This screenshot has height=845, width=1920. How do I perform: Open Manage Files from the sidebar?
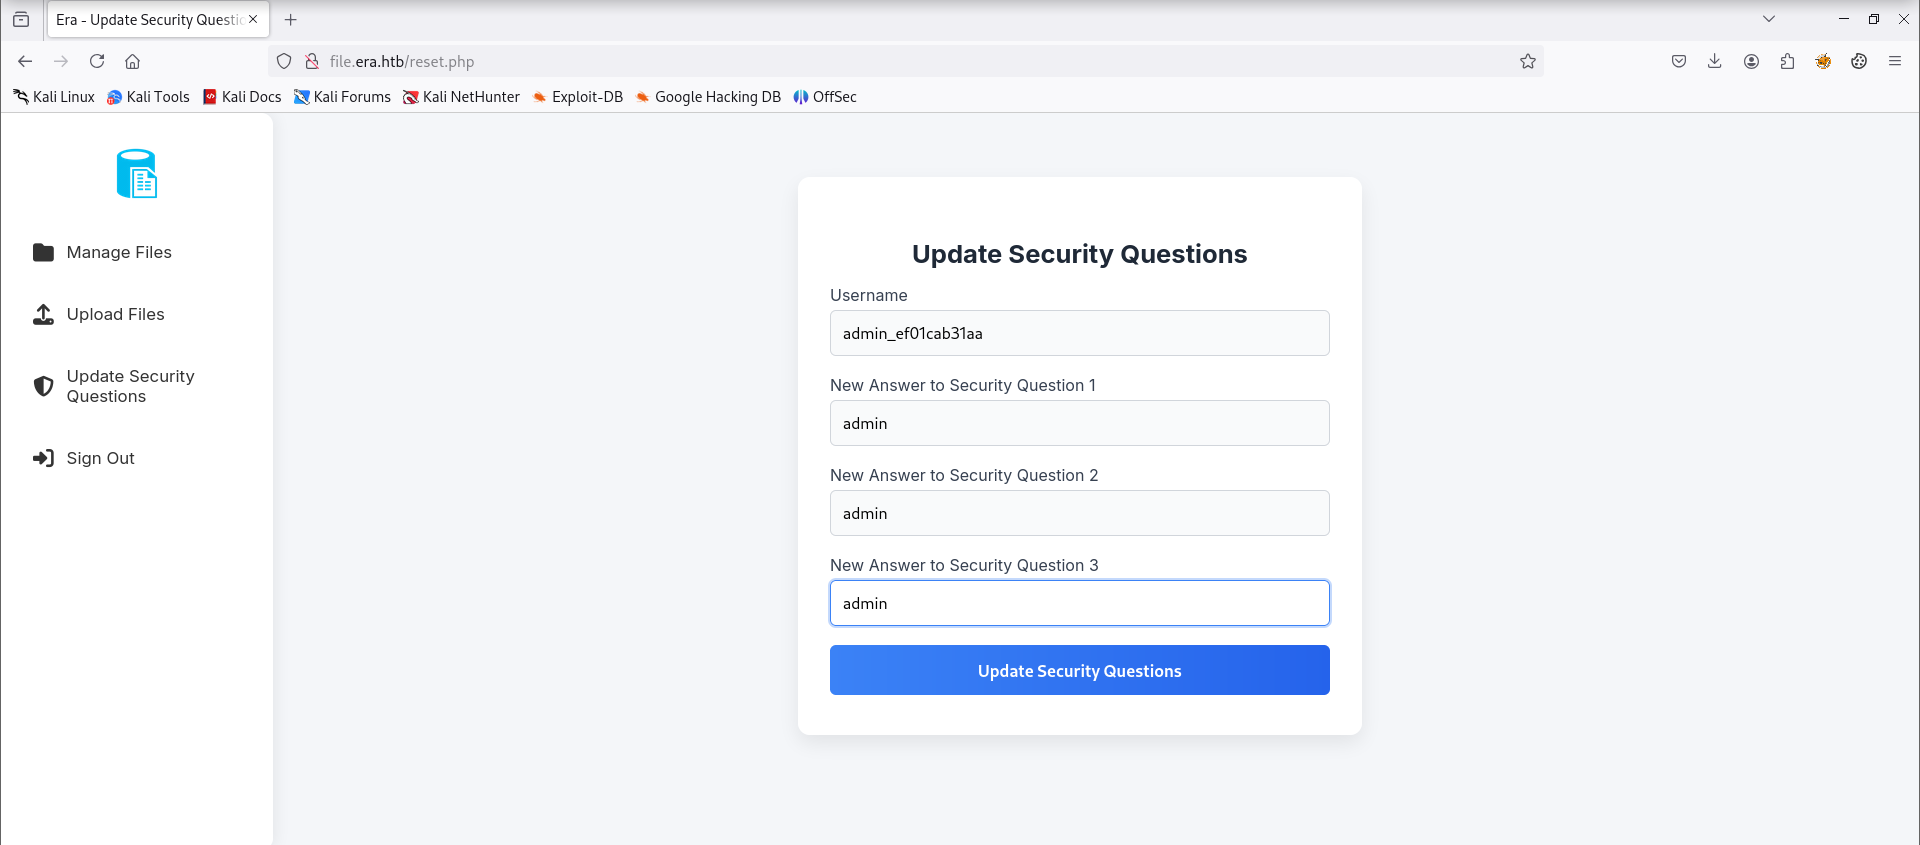pyautogui.click(x=101, y=252)
